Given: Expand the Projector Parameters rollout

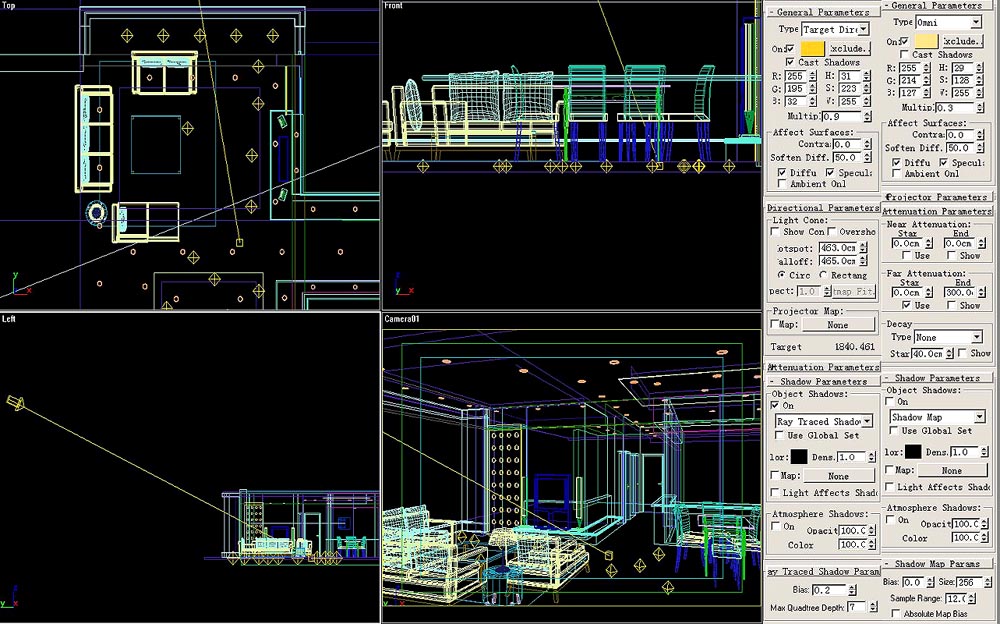Looking at the screenshot, I should point(937,197).
